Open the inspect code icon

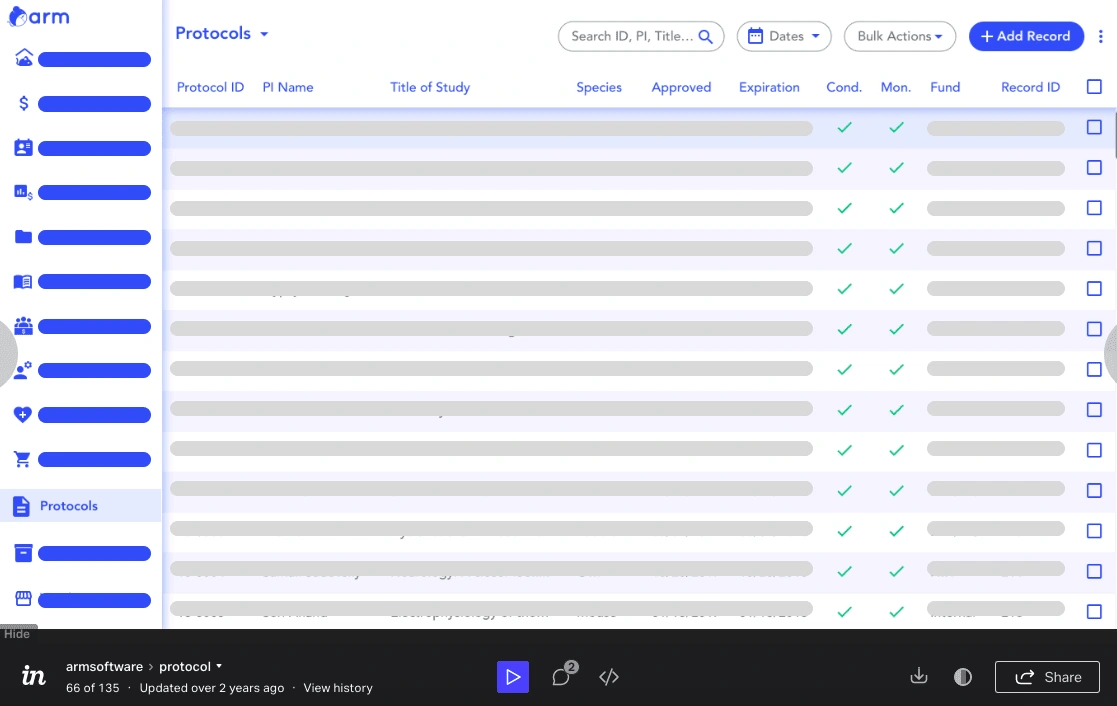click(x=609, y=677)
